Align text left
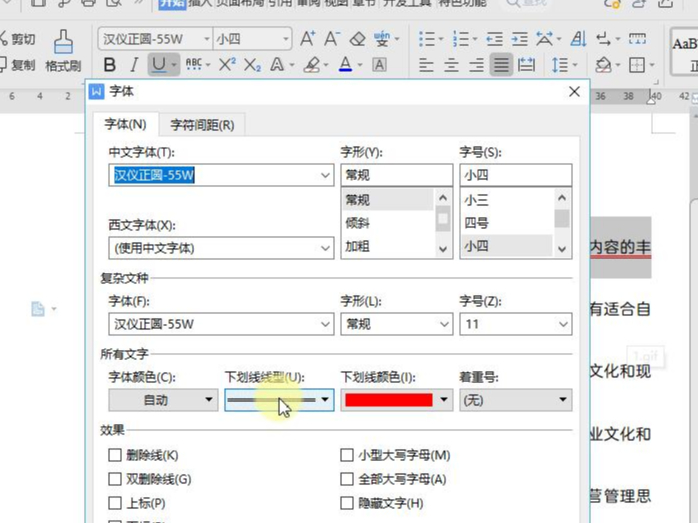 [426, 65]
